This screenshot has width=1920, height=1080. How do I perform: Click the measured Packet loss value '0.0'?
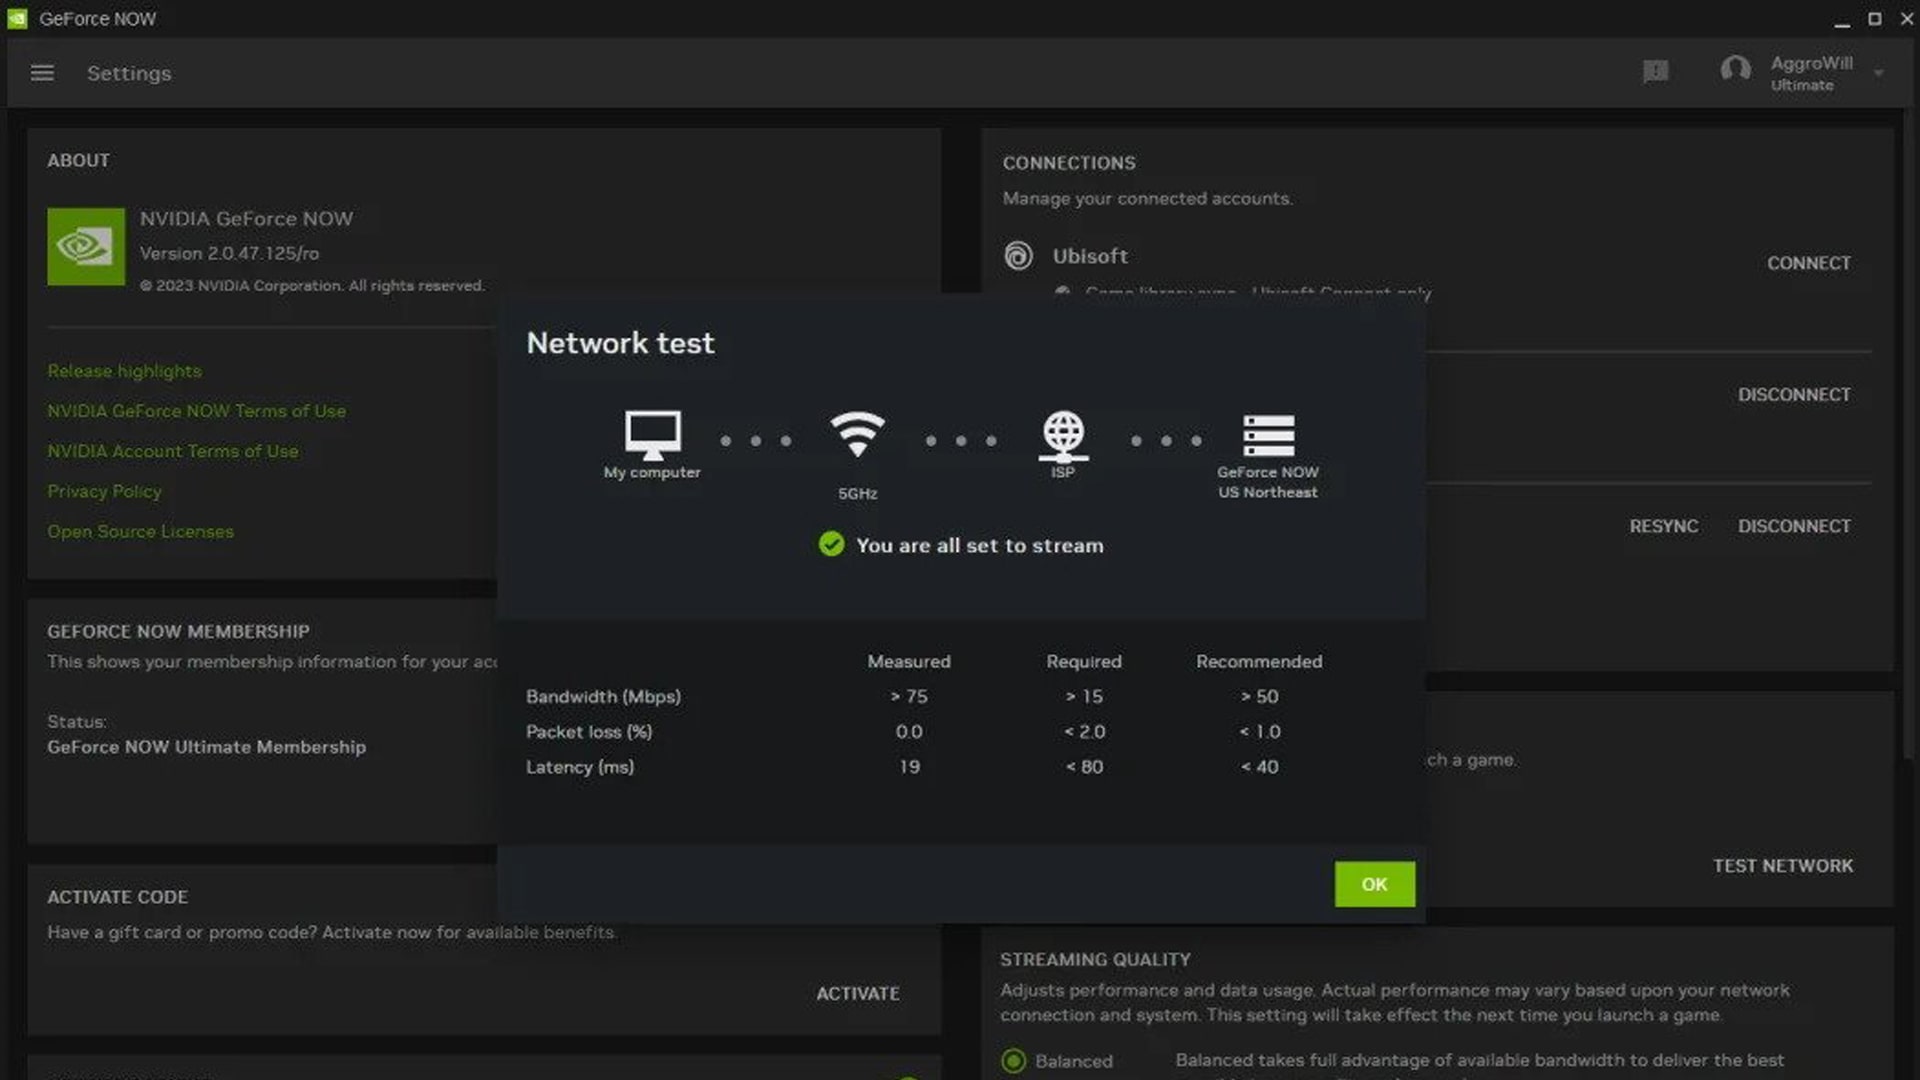tap(909, 731)
